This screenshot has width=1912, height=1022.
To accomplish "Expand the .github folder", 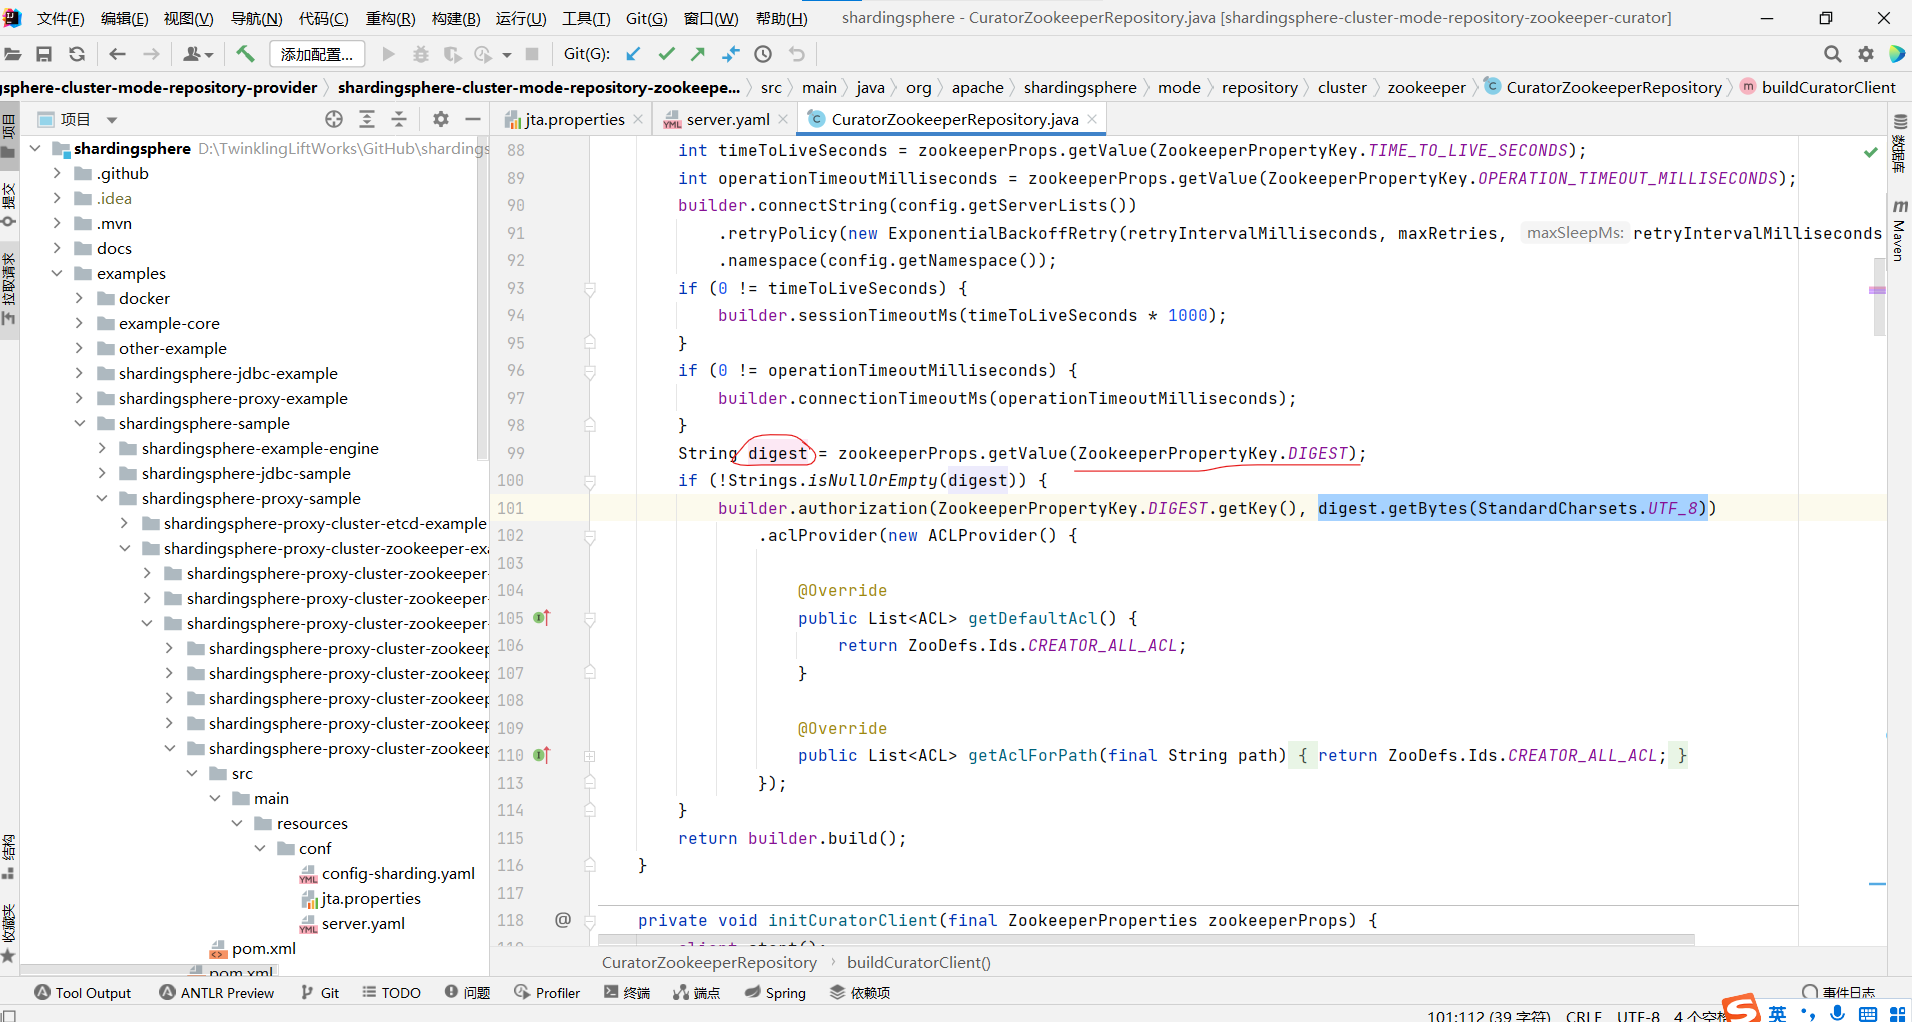I will pyautogui.click(x=57, y=173).
